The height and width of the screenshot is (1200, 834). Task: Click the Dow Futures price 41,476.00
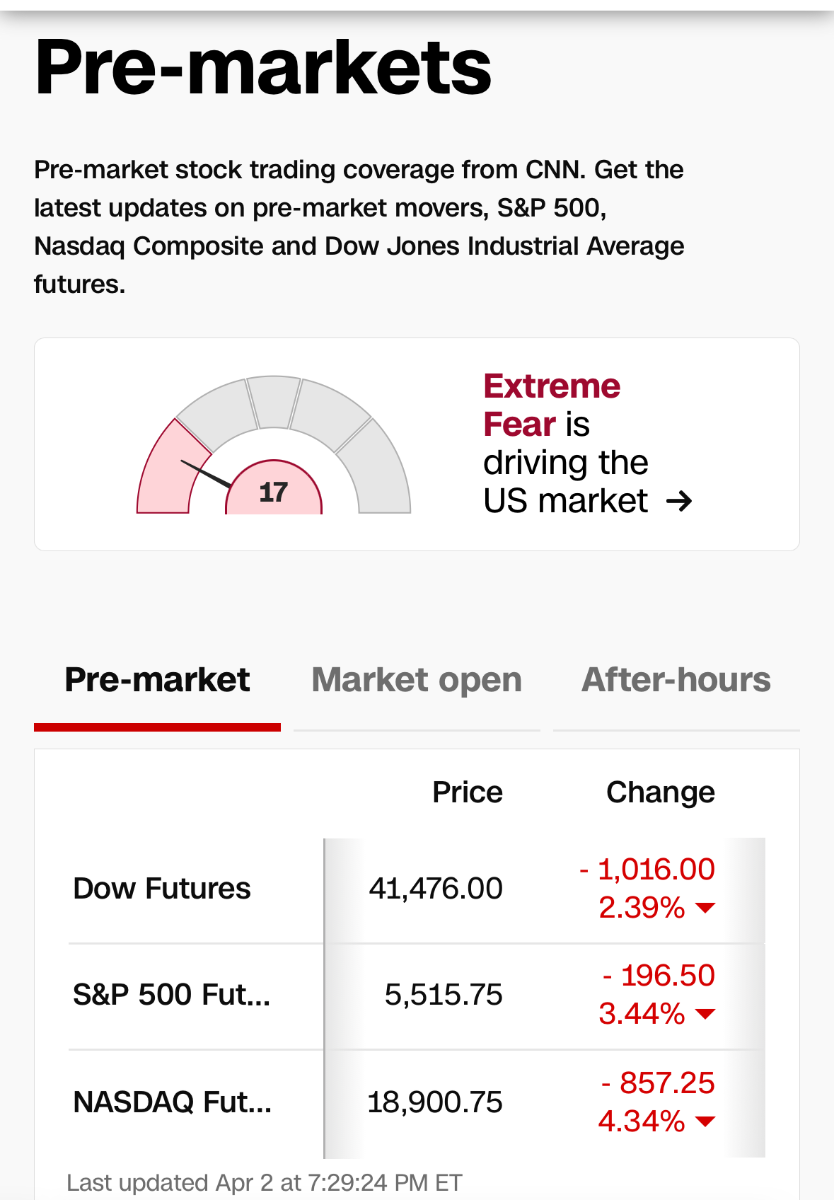435,888
